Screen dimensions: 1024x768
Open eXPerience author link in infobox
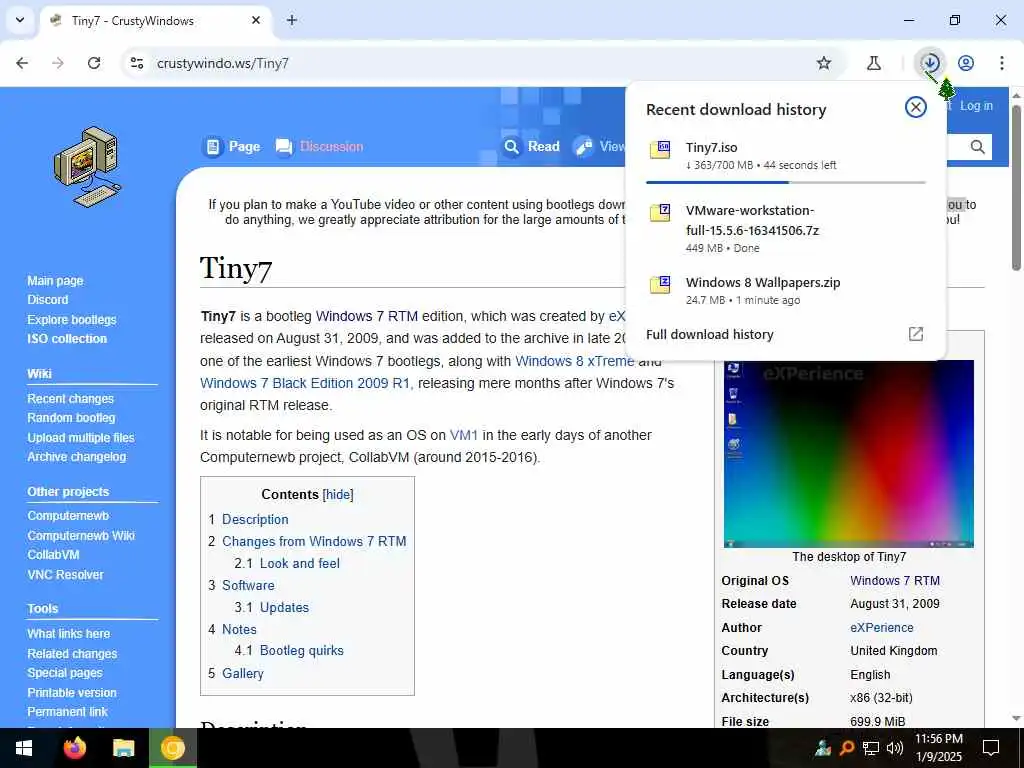coord(882,628)
